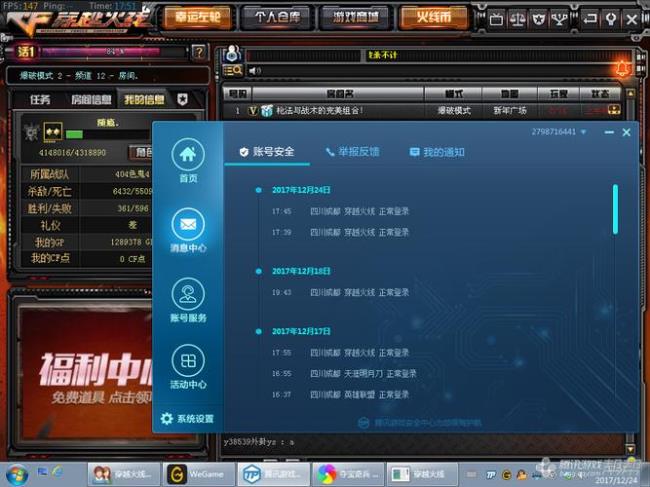Close the security center overlay with X

point(626,132)
